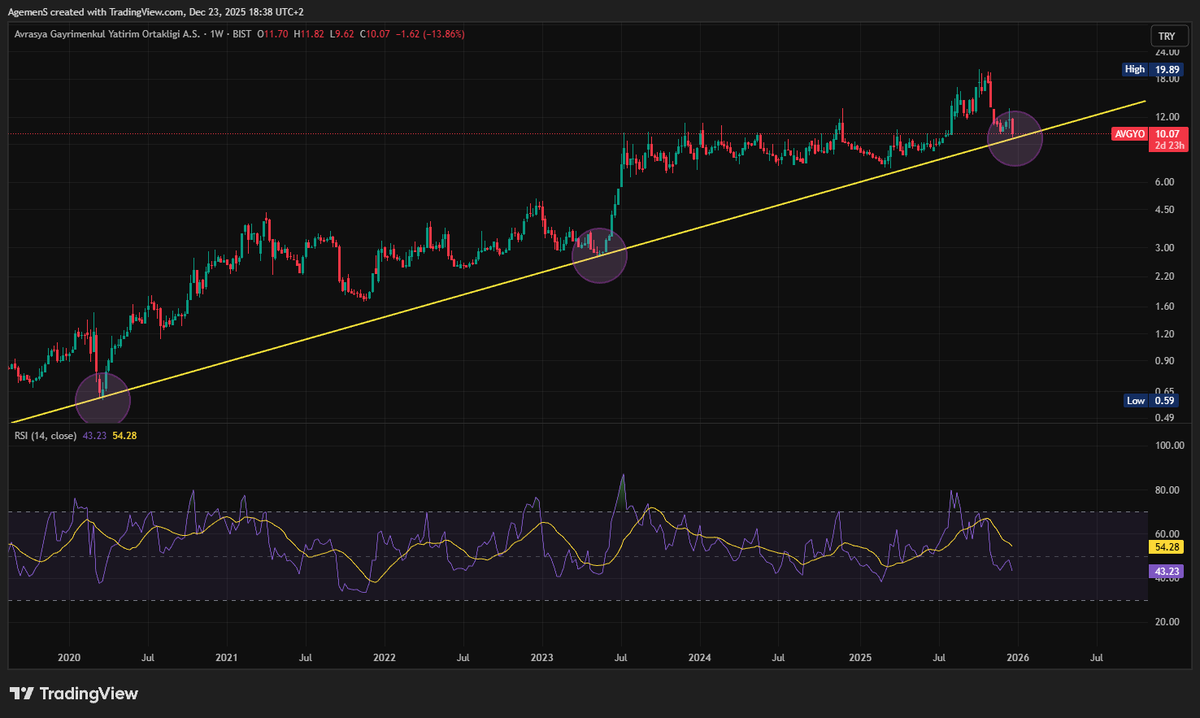Click the 2026 label on the time axis
This screenshot has width=1200, height=718.
[1018, 659]
